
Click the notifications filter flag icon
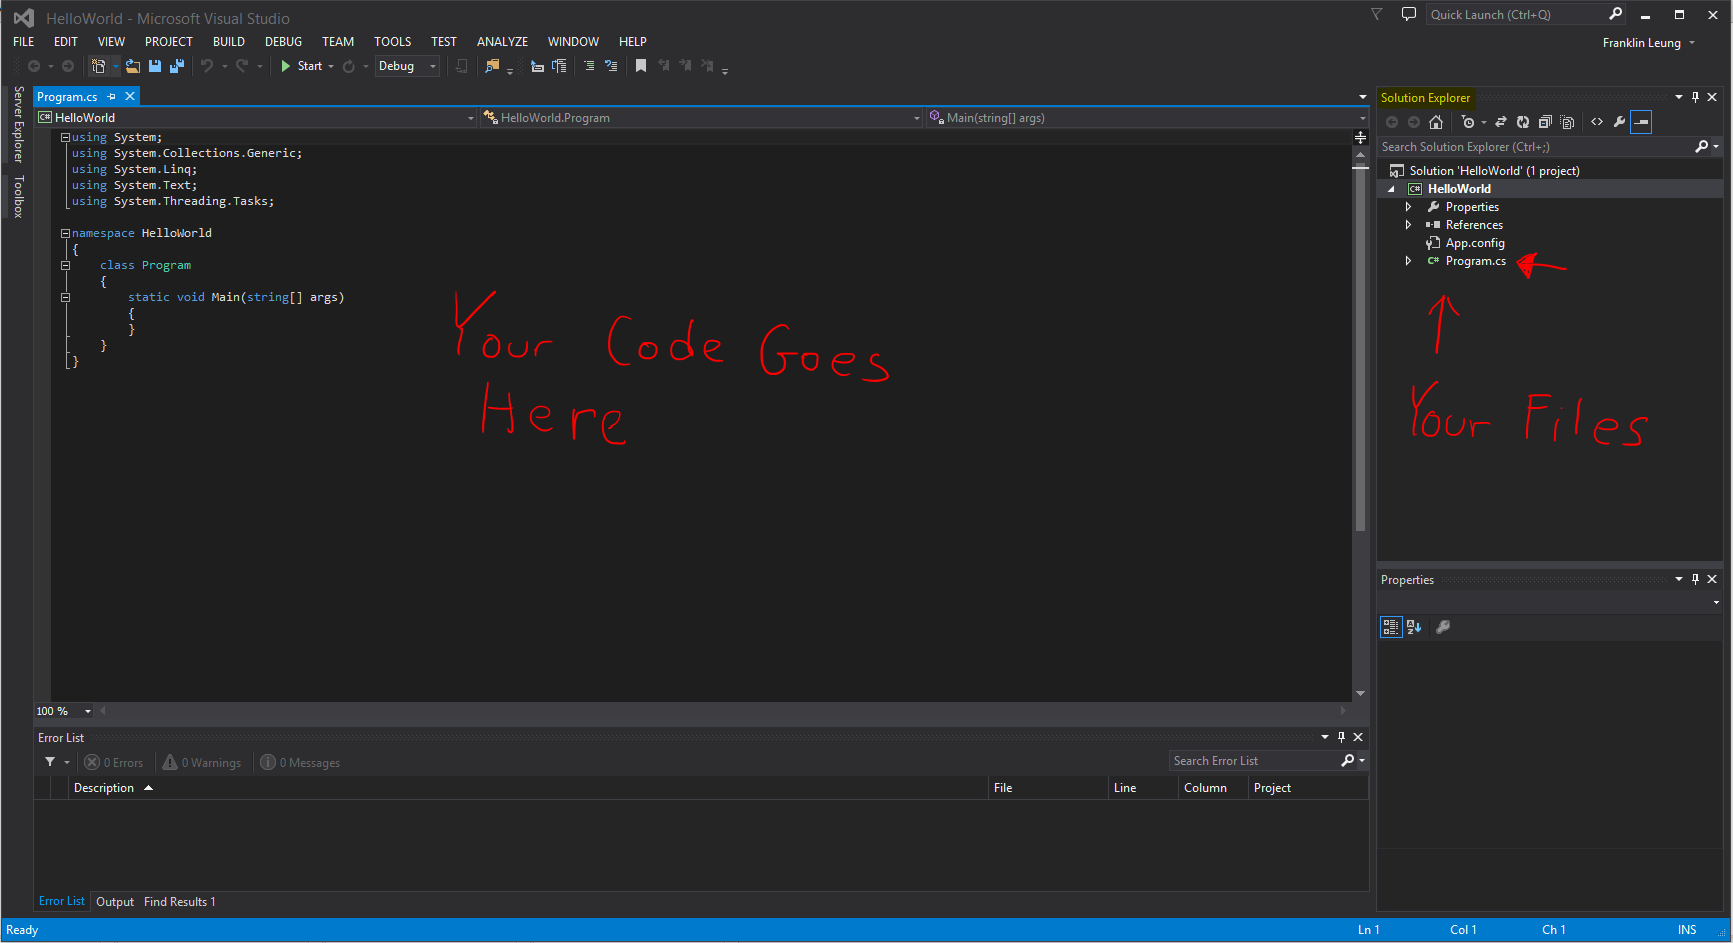(x=1377, y=14)
